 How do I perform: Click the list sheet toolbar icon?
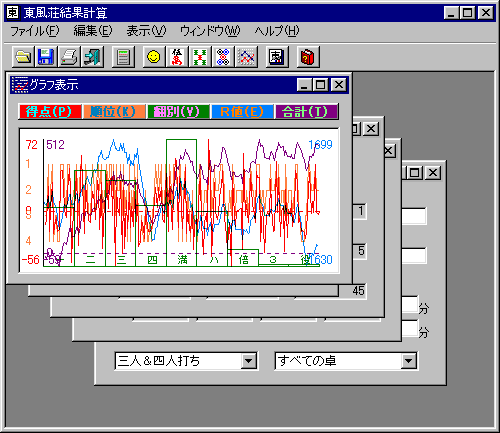(123, 57)
